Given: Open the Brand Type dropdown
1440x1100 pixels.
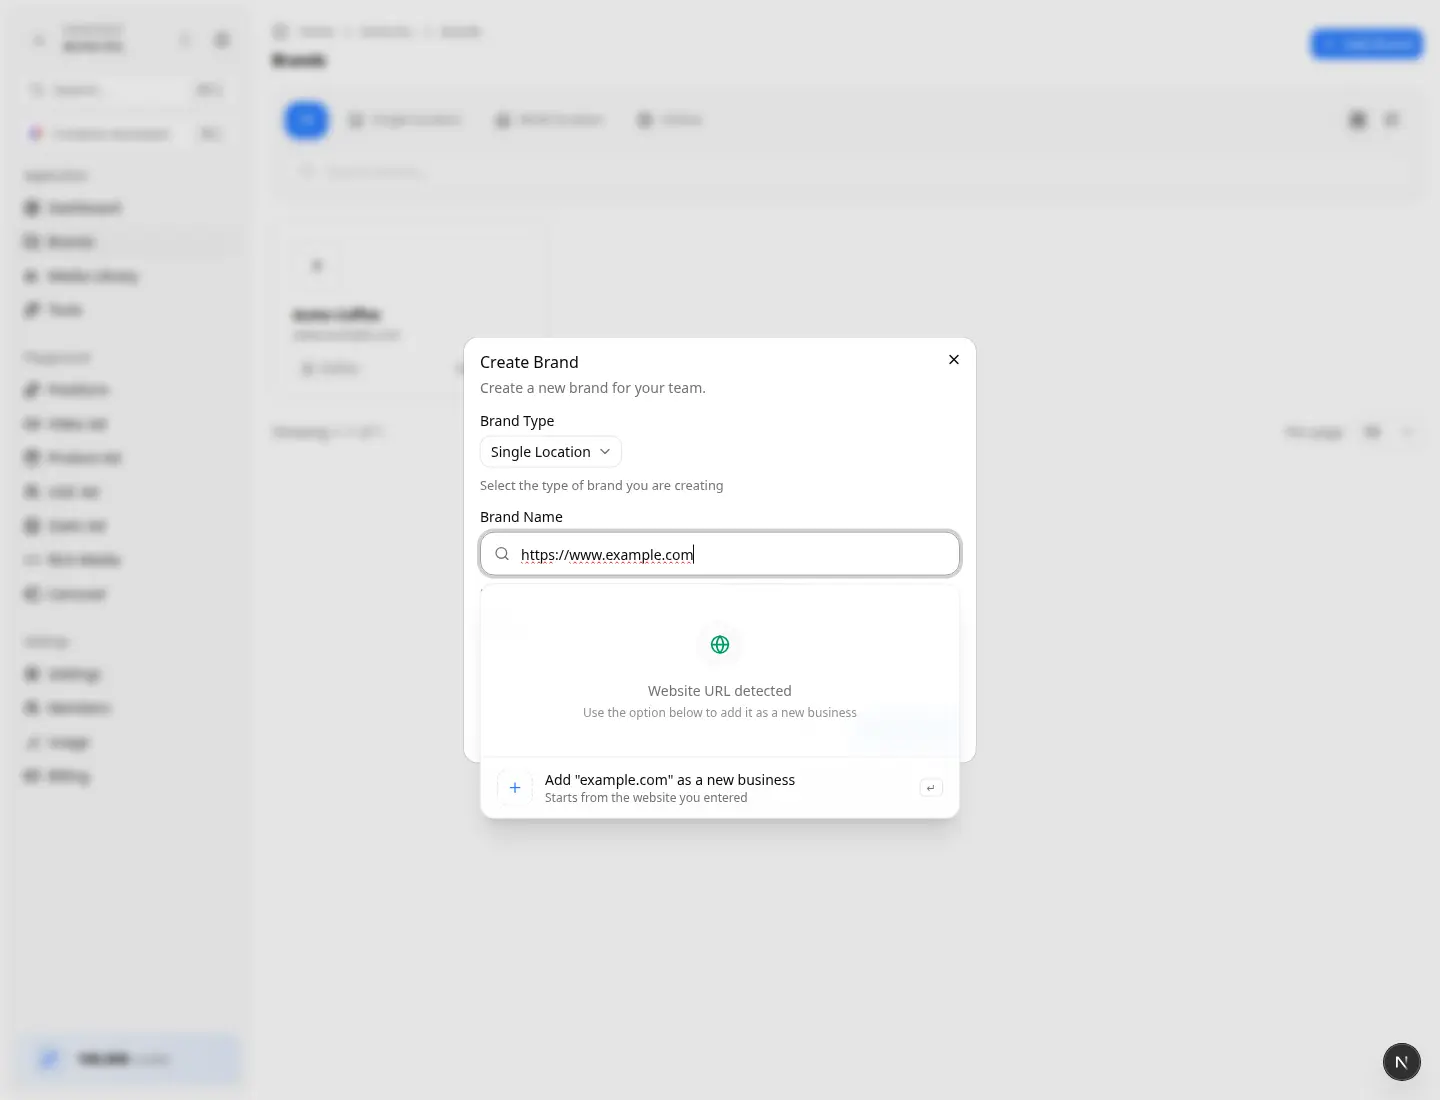Looking at the screenshot, I should tap(551, 452).
